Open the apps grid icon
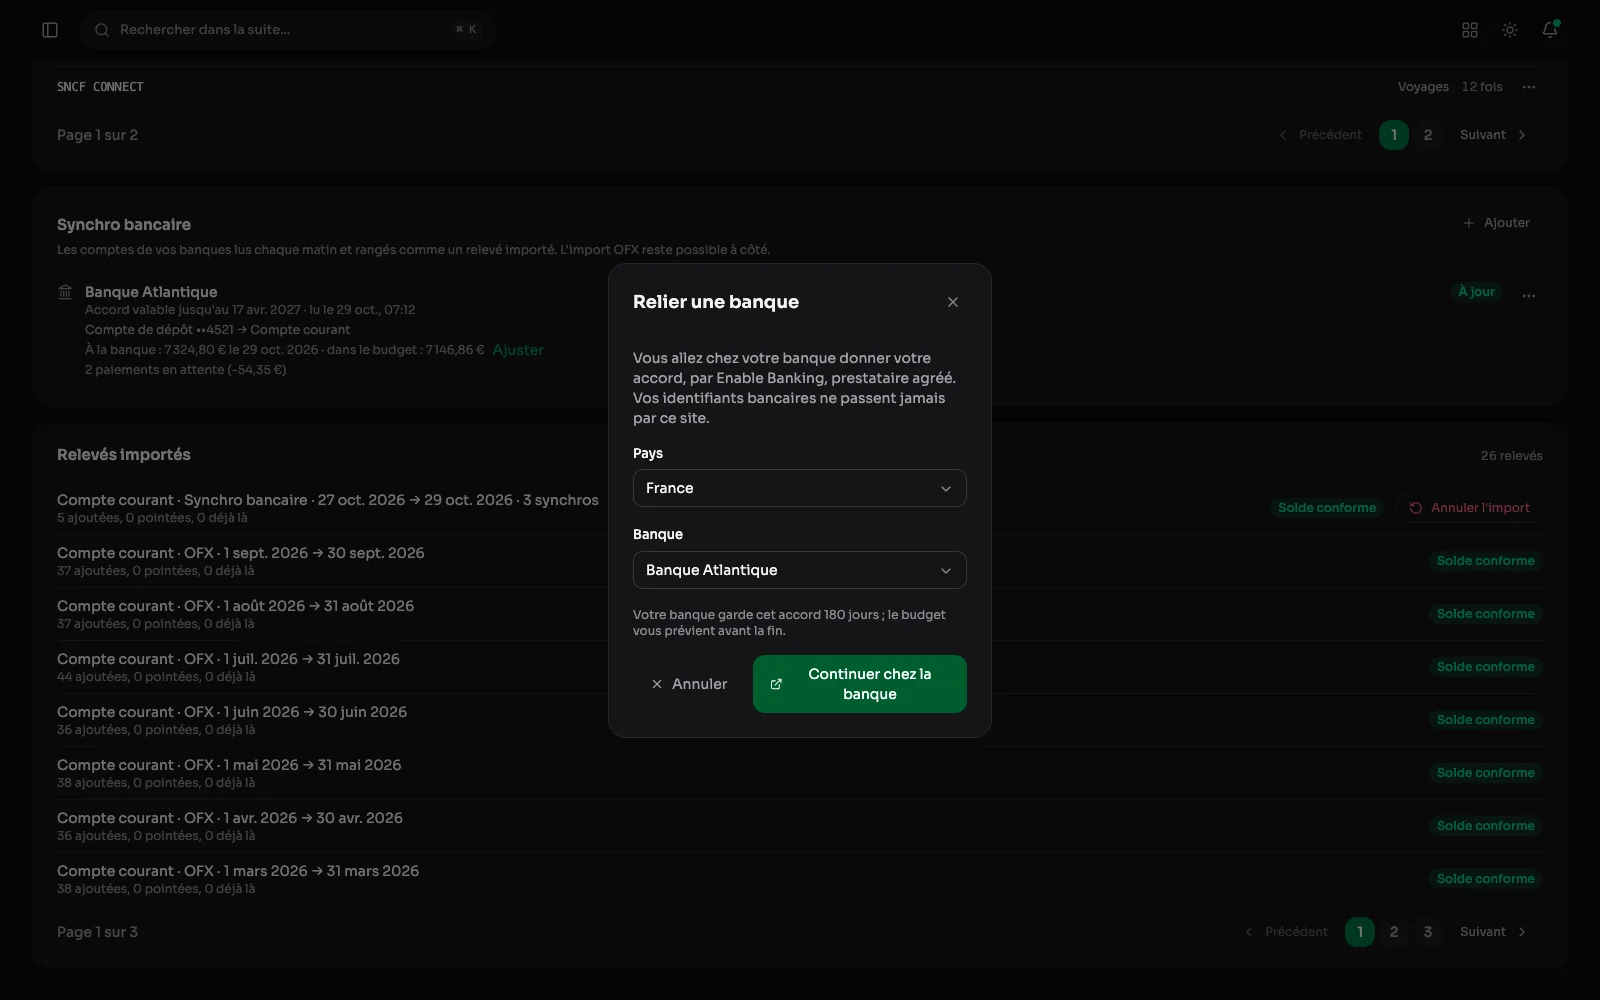Screen dimensions: 1600x1000 tap(1470, 30)
